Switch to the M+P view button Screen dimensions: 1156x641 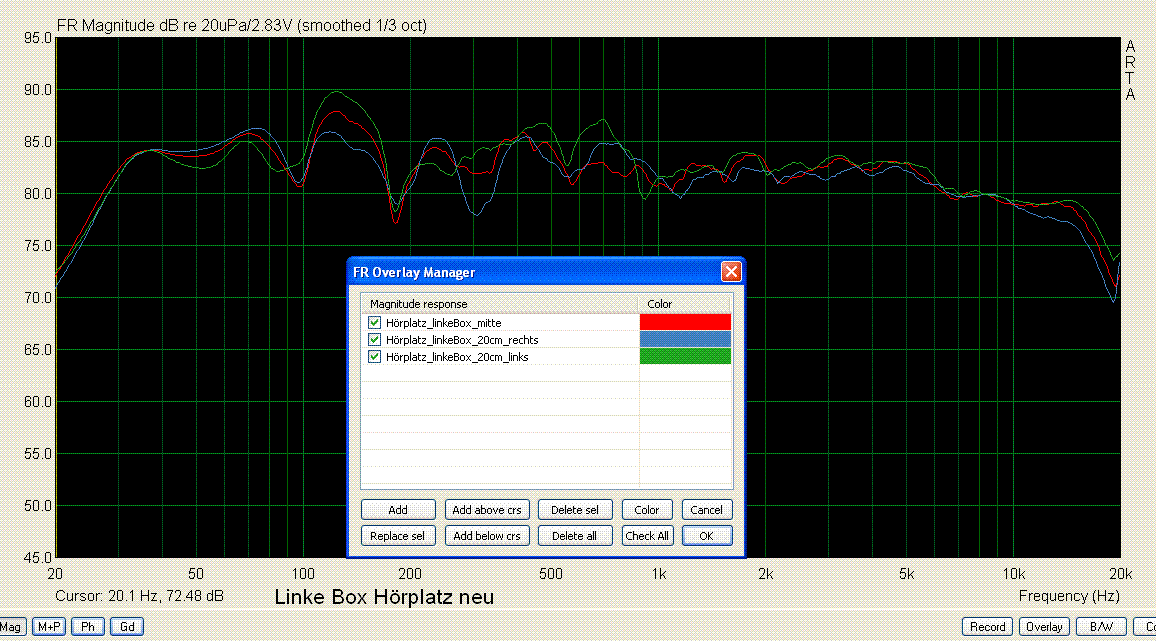pyautogui.click(x=48, y=627)
